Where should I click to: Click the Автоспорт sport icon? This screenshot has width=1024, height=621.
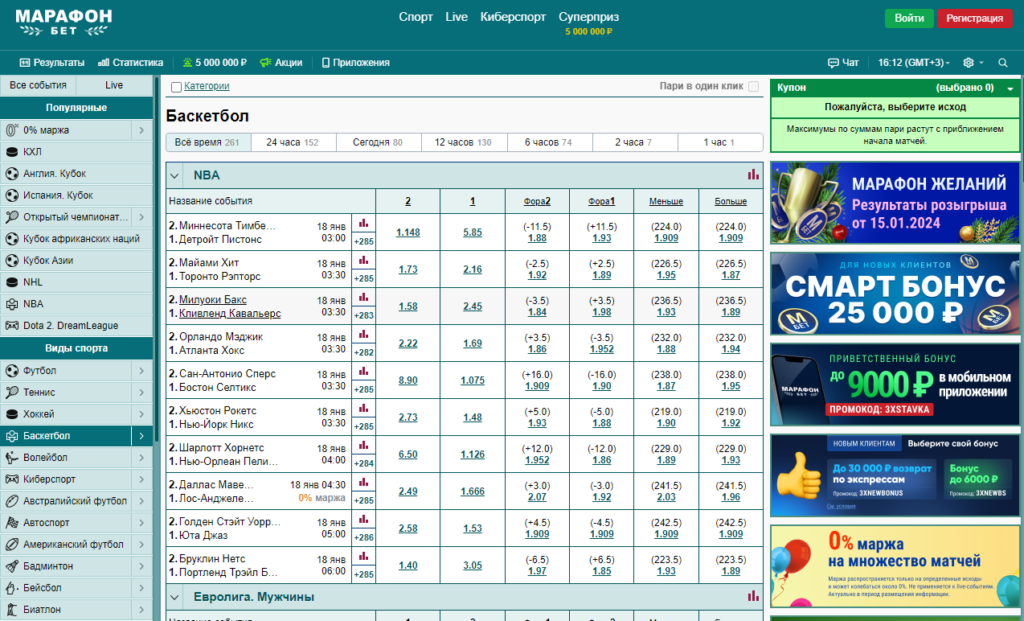tap(12, 522)
